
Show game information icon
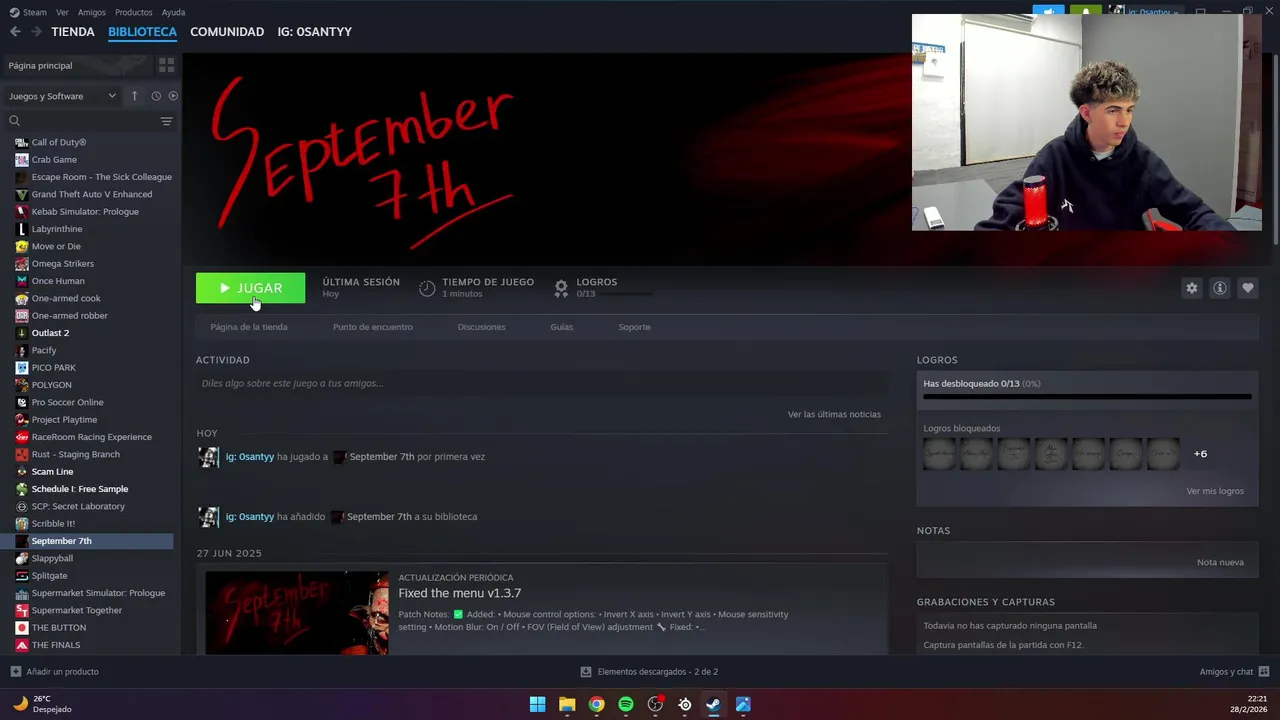coord(1219,288)
